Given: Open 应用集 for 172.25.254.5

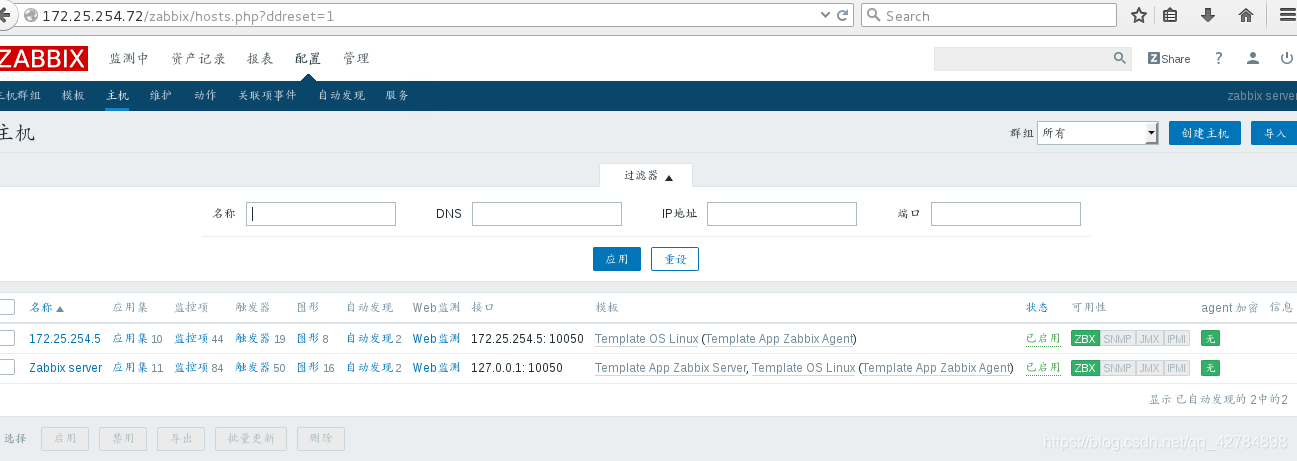Looking at the screenshot, I should tap(130, 339).
